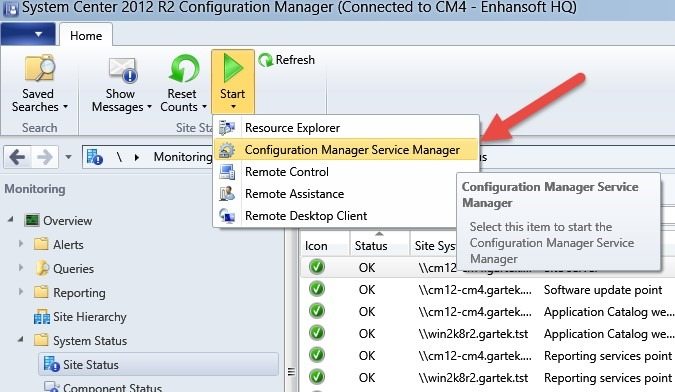Collapse the System Status tree node
This screenshot has height=392, width=675.
click(x=21, y=340)
